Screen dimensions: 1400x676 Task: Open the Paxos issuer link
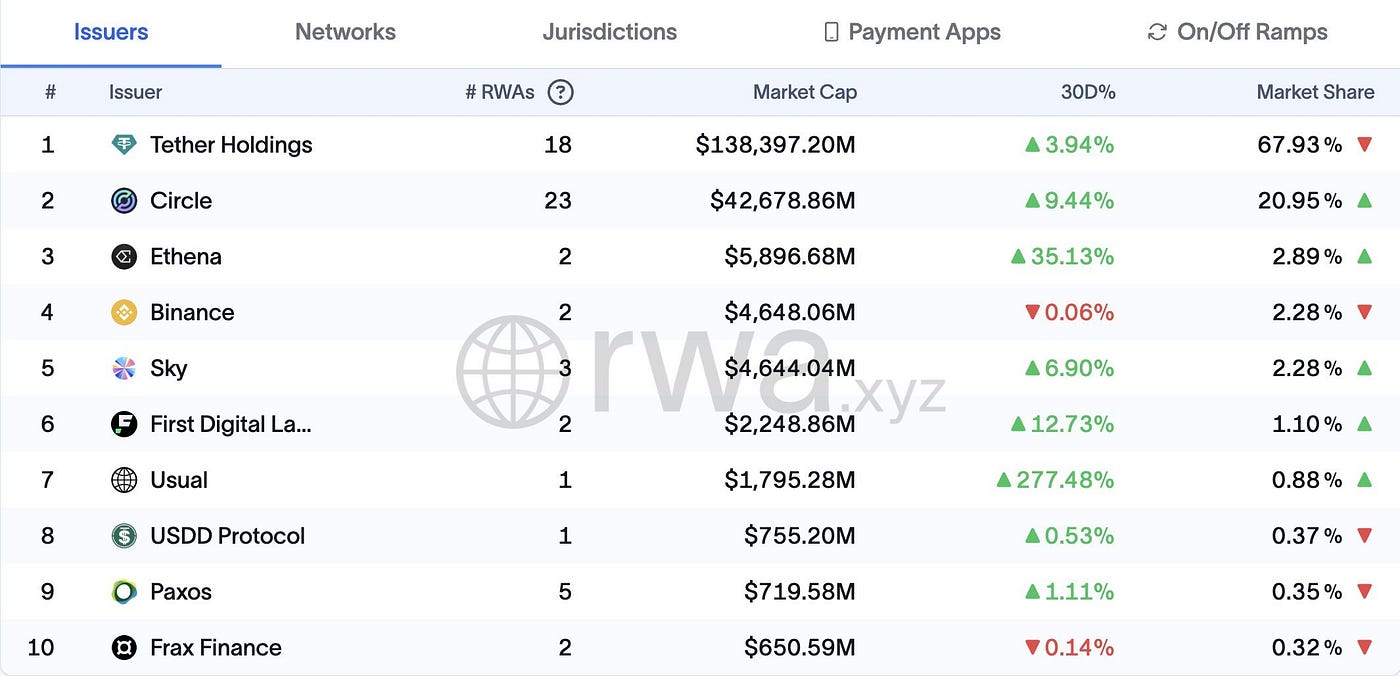(x=181, y=592)
